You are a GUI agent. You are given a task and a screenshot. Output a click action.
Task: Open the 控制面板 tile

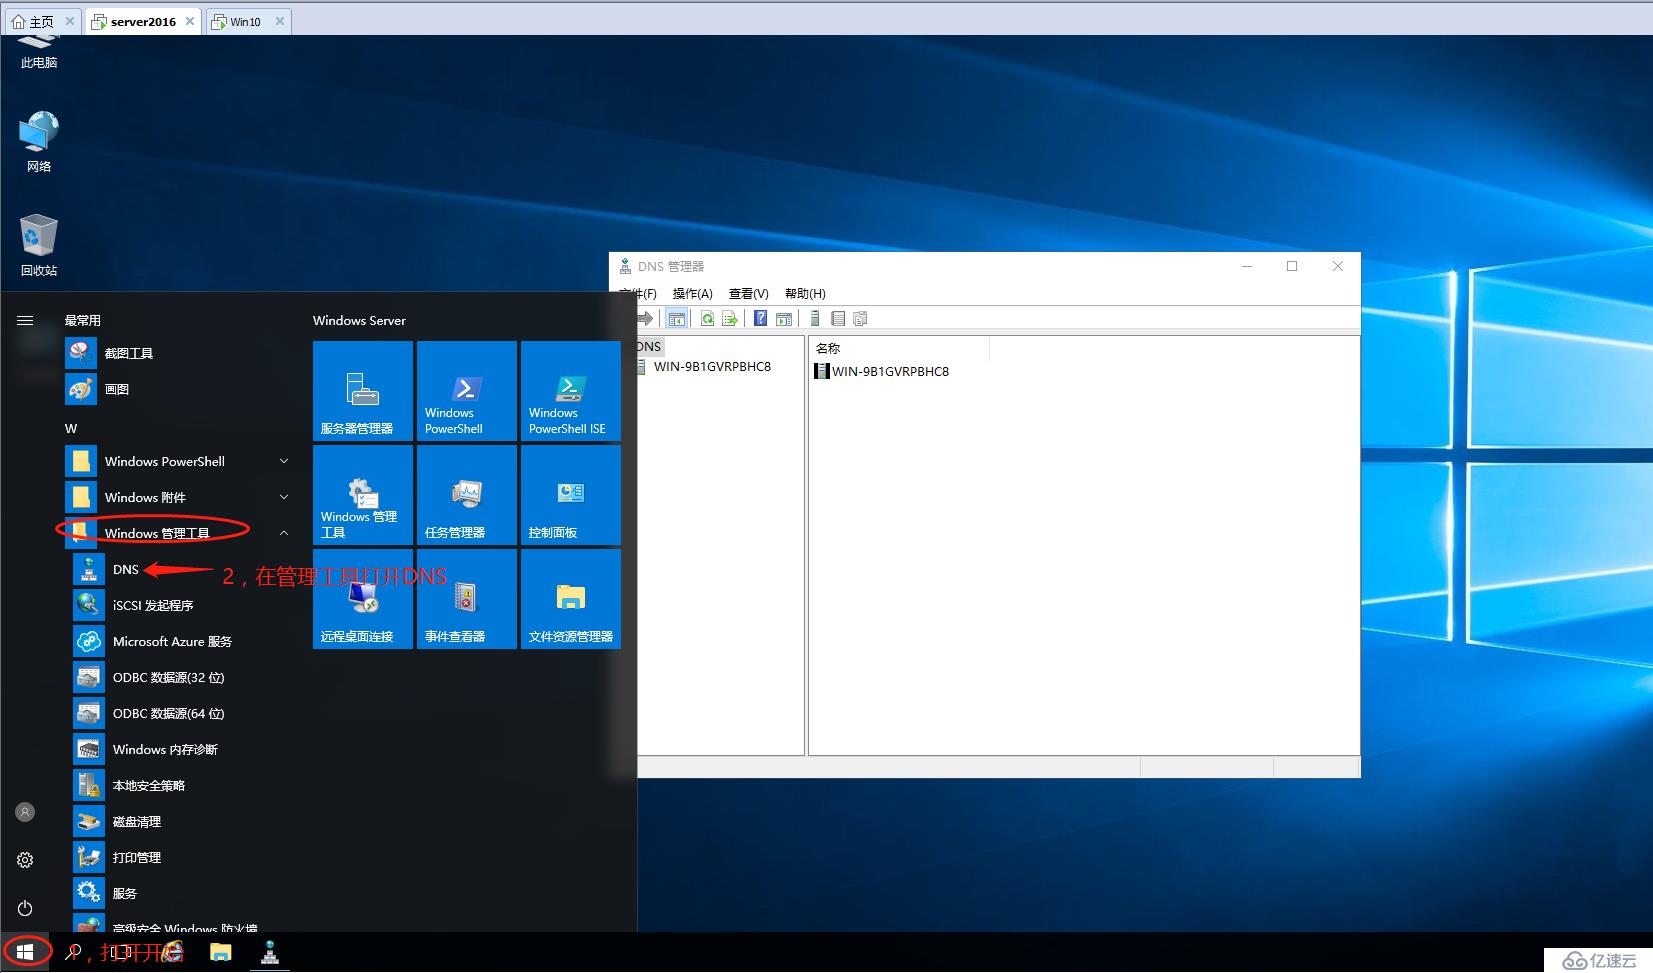click(571, 495)
